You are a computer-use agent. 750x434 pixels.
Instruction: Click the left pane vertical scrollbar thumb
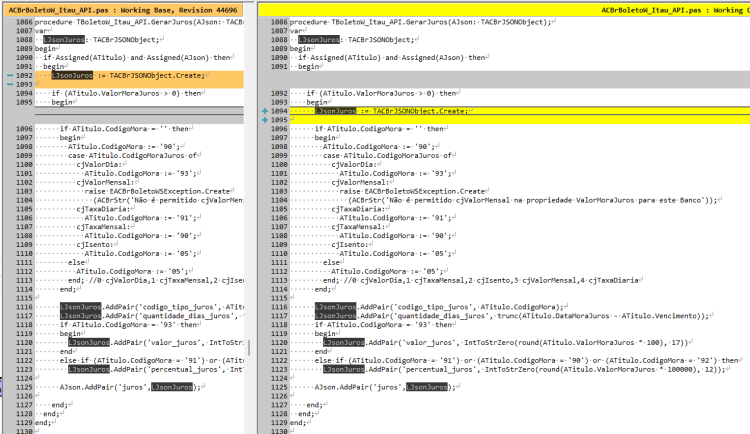tap(249, 347)
